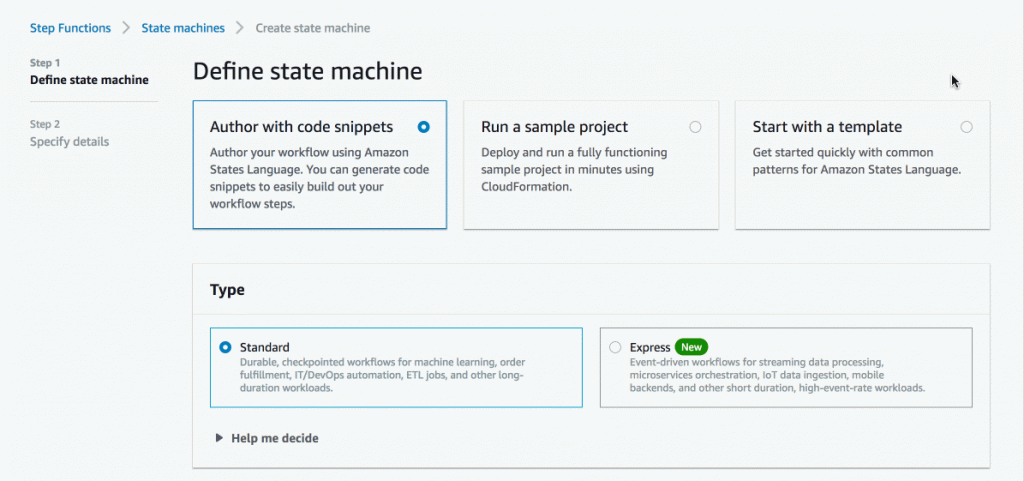The width and height of the screenshot is (1024, 481).
Task: Select the Author with code snippets radio button
Action: point(423,127)
